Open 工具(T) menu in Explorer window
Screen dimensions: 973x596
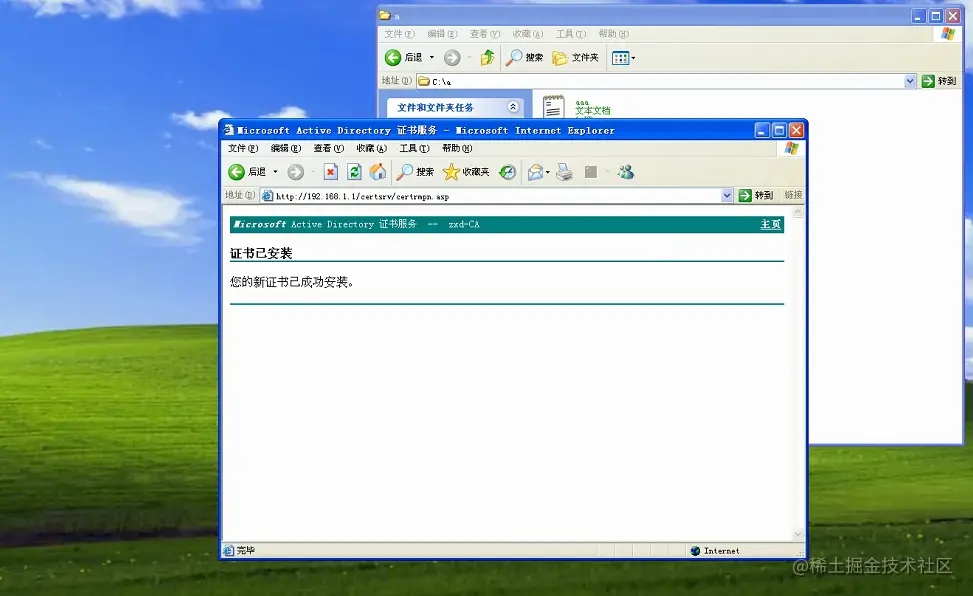pos(570,34)
